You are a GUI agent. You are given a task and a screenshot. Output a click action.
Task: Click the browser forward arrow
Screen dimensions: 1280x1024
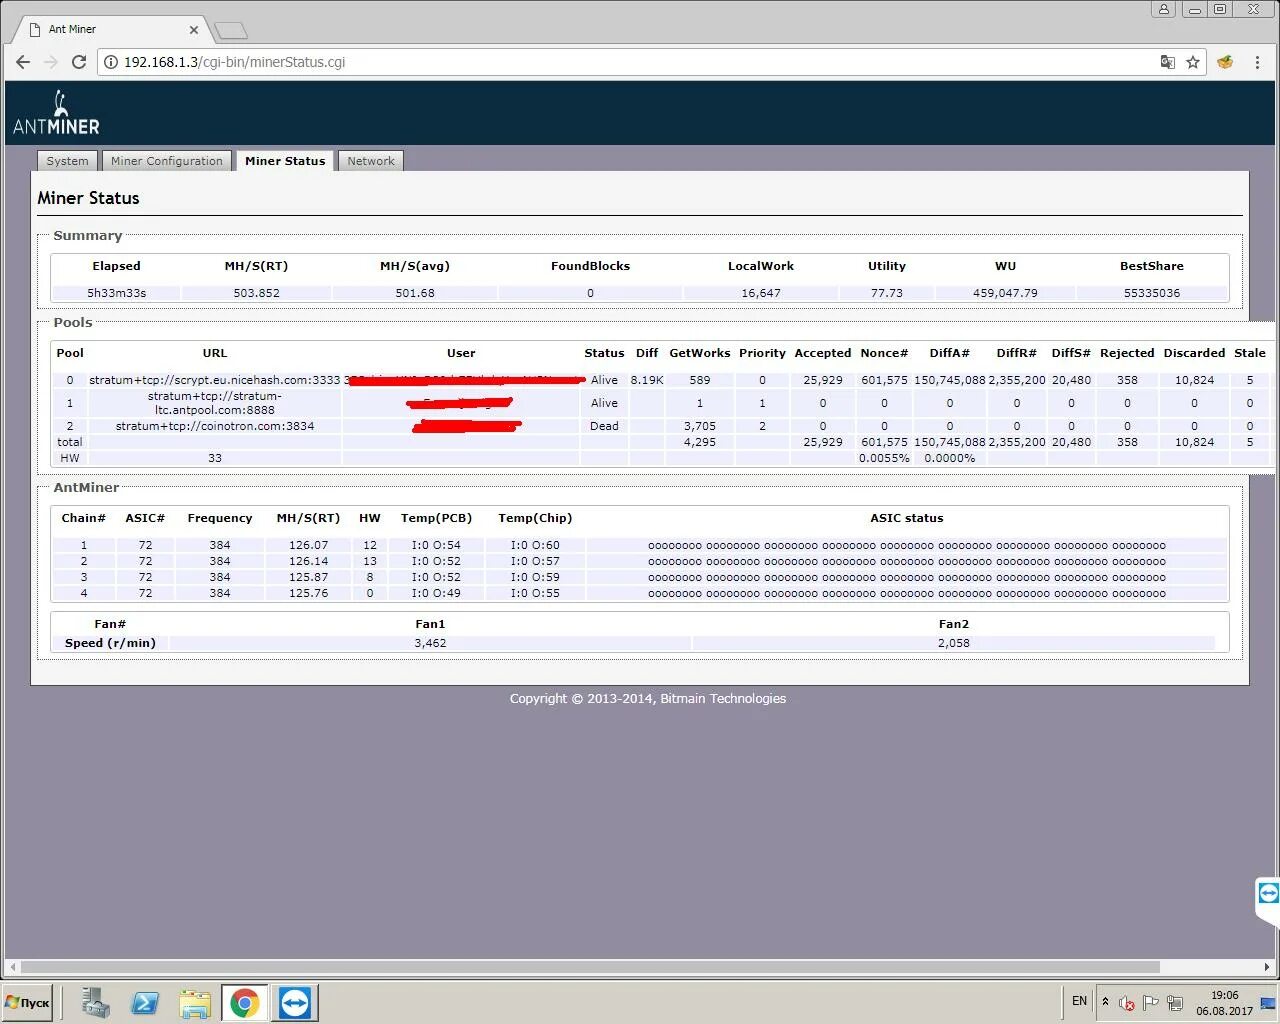pos(51,62)
